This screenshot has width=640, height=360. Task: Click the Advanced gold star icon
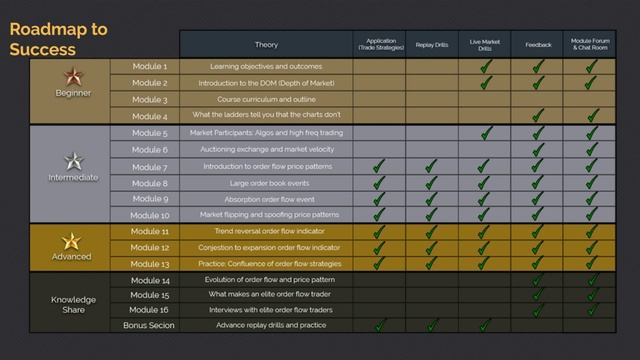click(x=71, y=241)
